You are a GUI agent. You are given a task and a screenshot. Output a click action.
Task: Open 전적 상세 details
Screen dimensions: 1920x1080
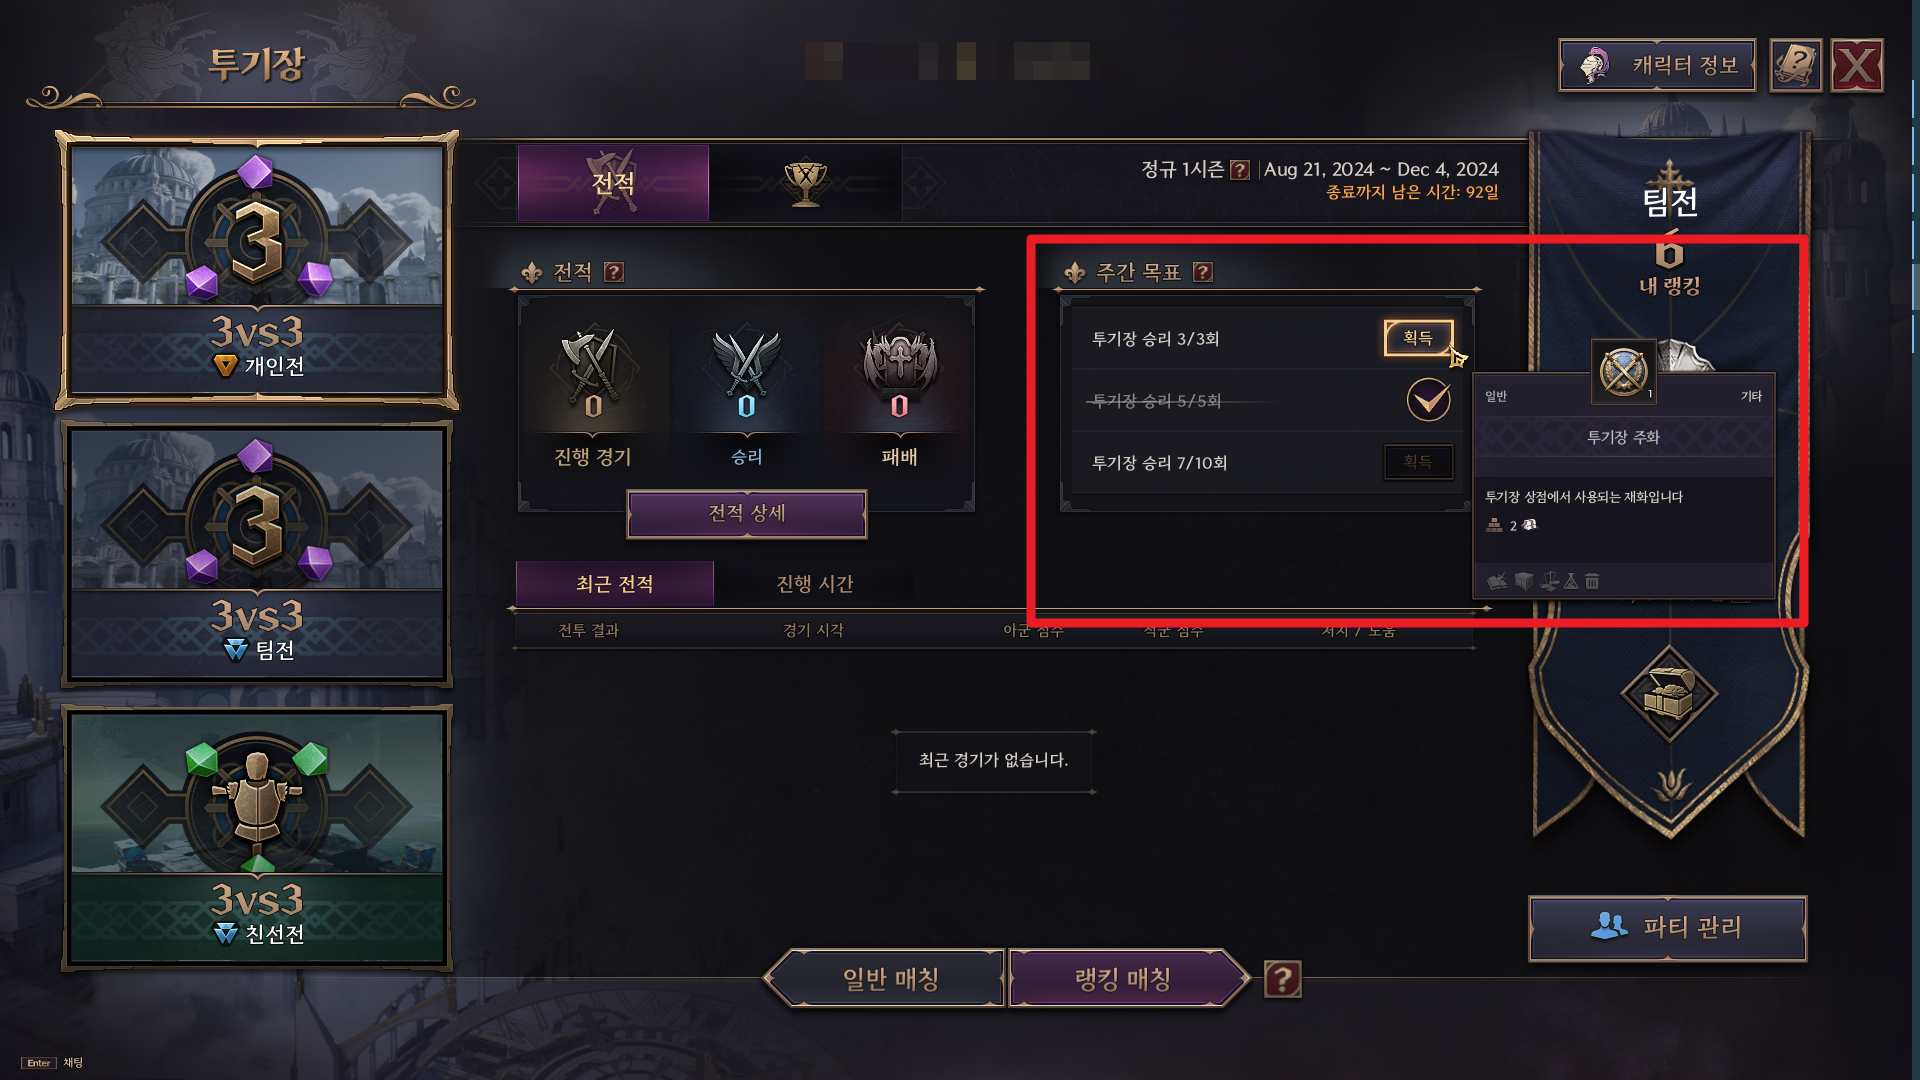(x=747, y=514)
